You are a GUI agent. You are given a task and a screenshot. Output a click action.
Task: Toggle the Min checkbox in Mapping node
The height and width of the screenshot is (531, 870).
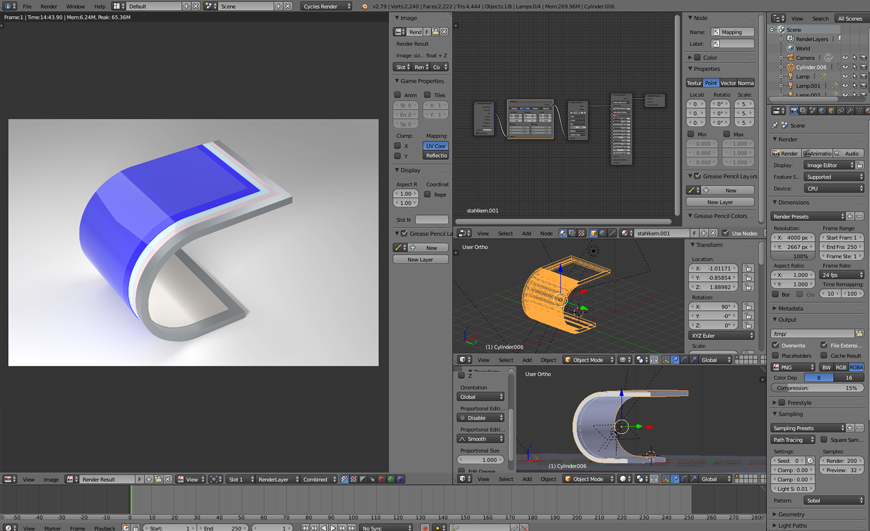691,134
